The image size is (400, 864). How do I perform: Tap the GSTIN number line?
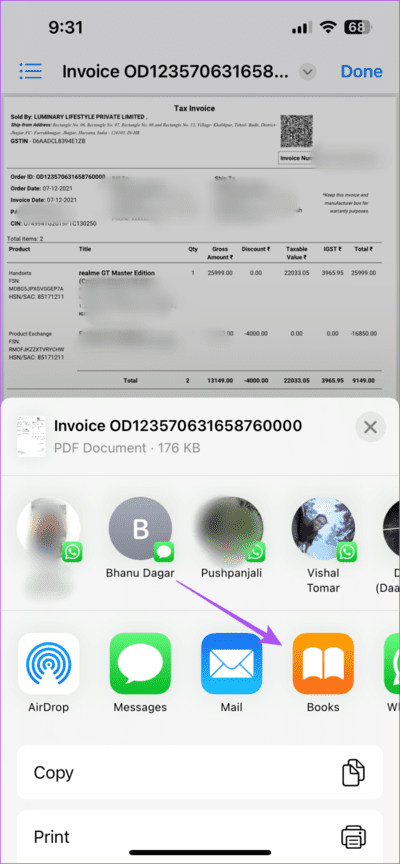(x=48, y=141)
